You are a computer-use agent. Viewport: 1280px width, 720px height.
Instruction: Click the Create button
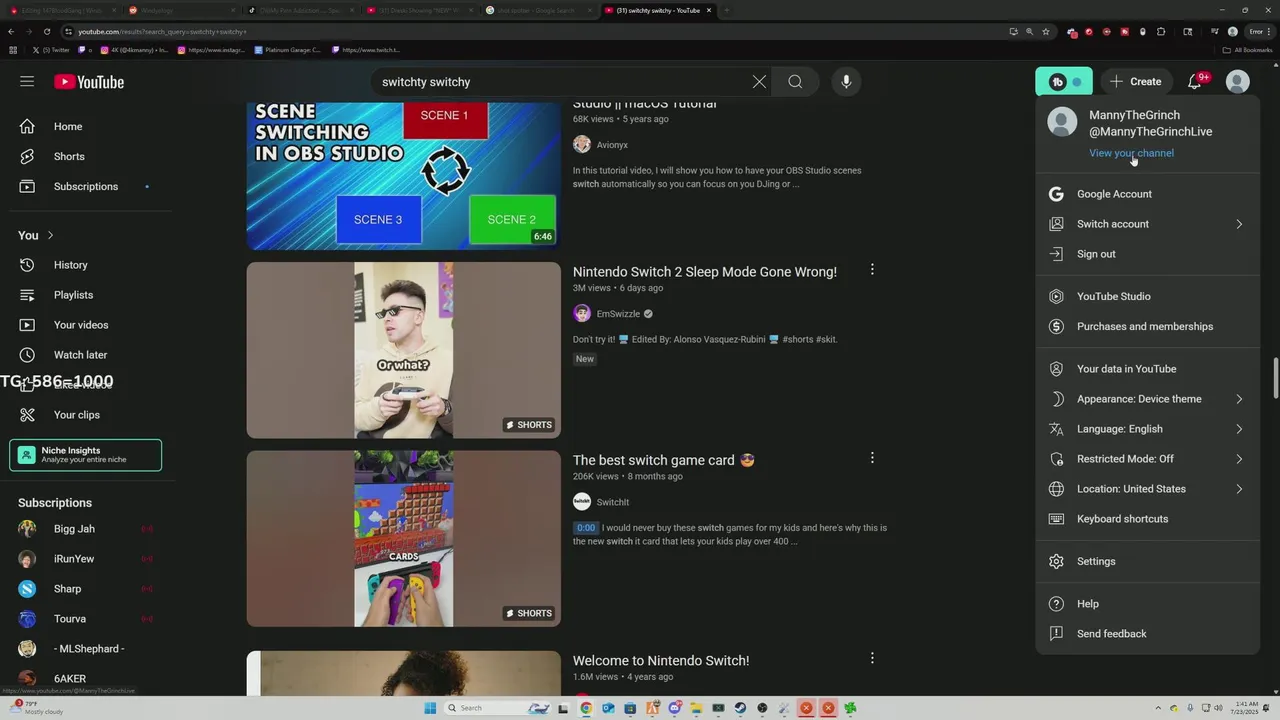pos(1136,82)
